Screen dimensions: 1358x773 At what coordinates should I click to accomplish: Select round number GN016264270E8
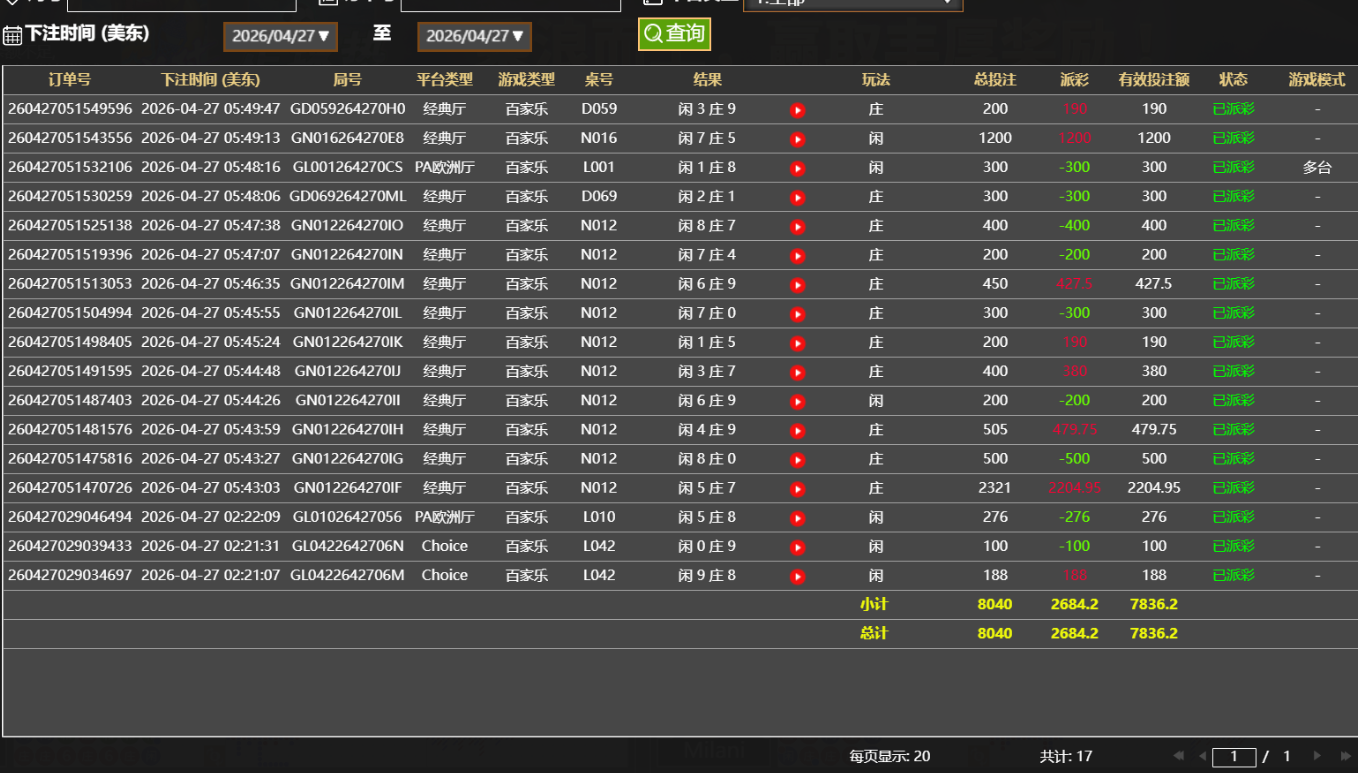point(348,138)
